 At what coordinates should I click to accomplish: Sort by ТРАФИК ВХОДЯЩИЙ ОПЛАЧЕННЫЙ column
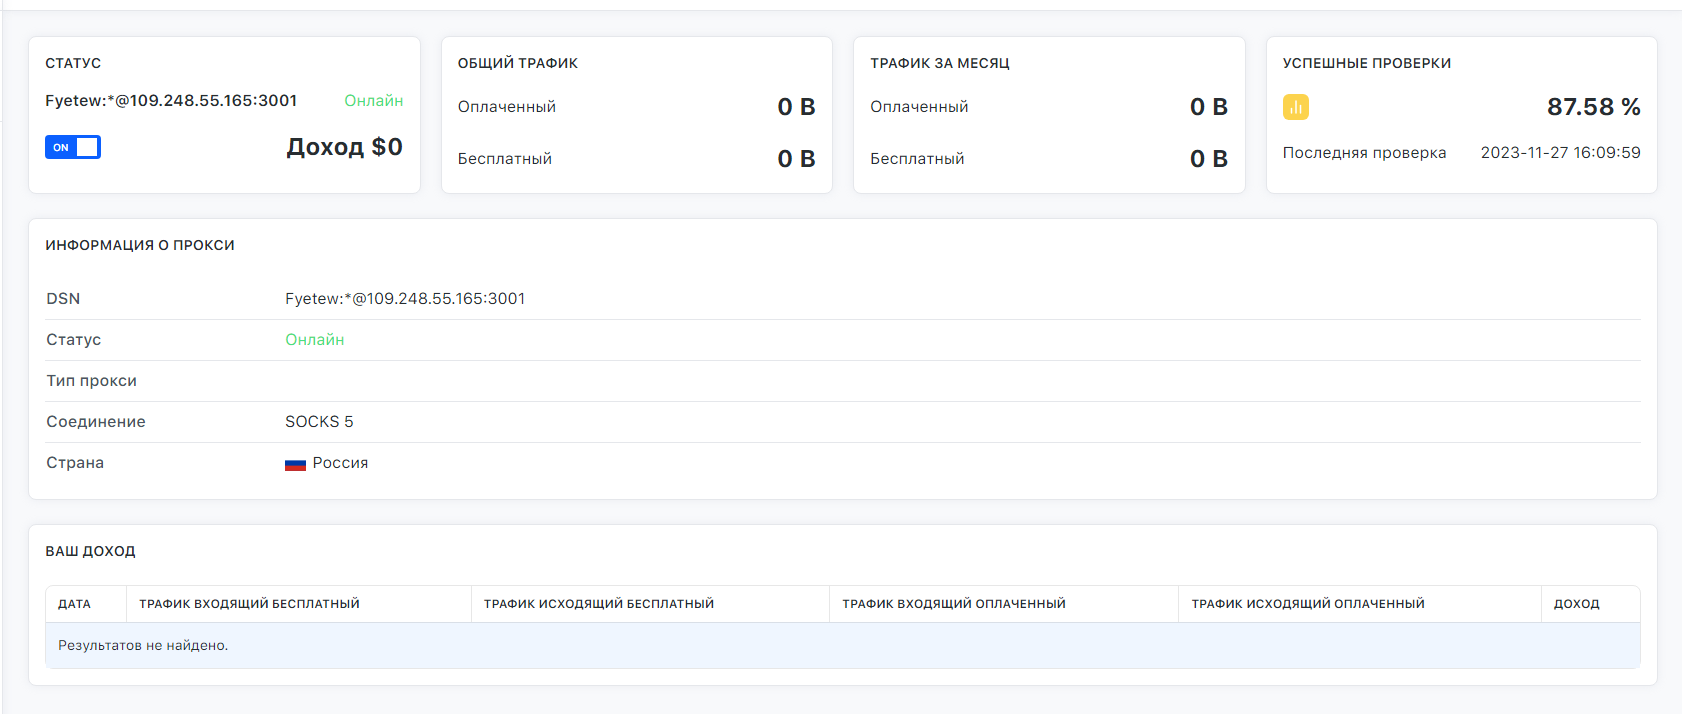953,604
